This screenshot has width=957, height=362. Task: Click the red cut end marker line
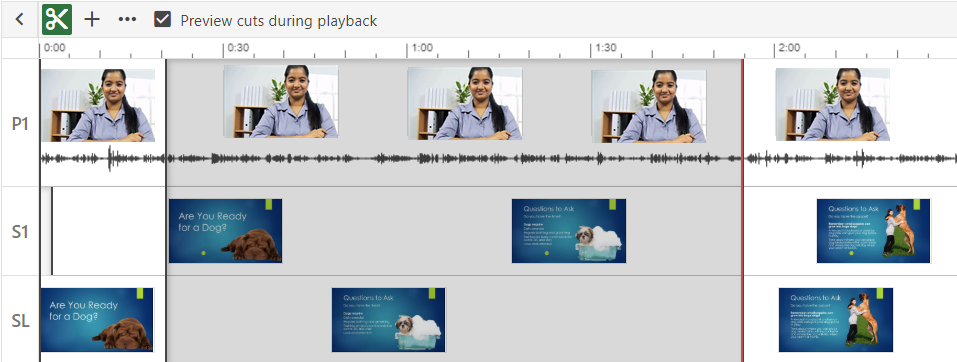point(743,211)
